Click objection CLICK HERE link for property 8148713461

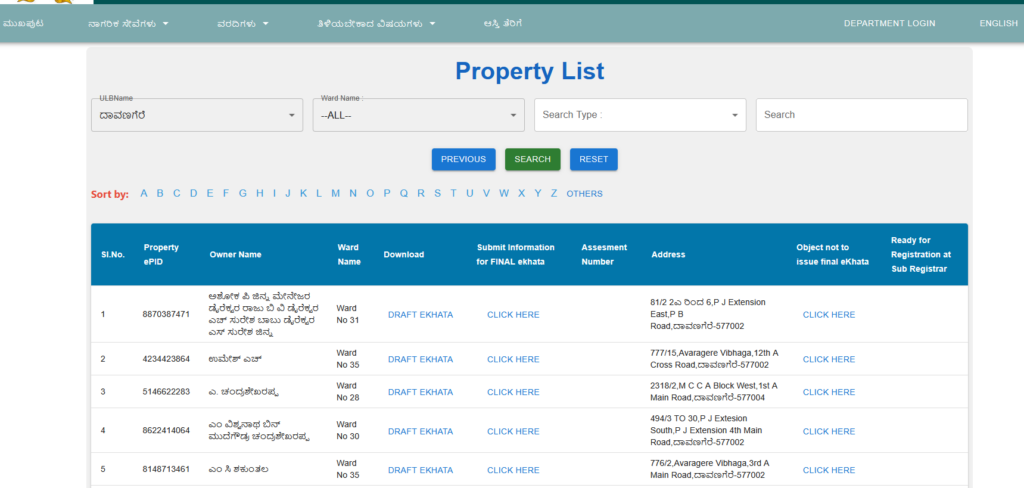(829, 470)
